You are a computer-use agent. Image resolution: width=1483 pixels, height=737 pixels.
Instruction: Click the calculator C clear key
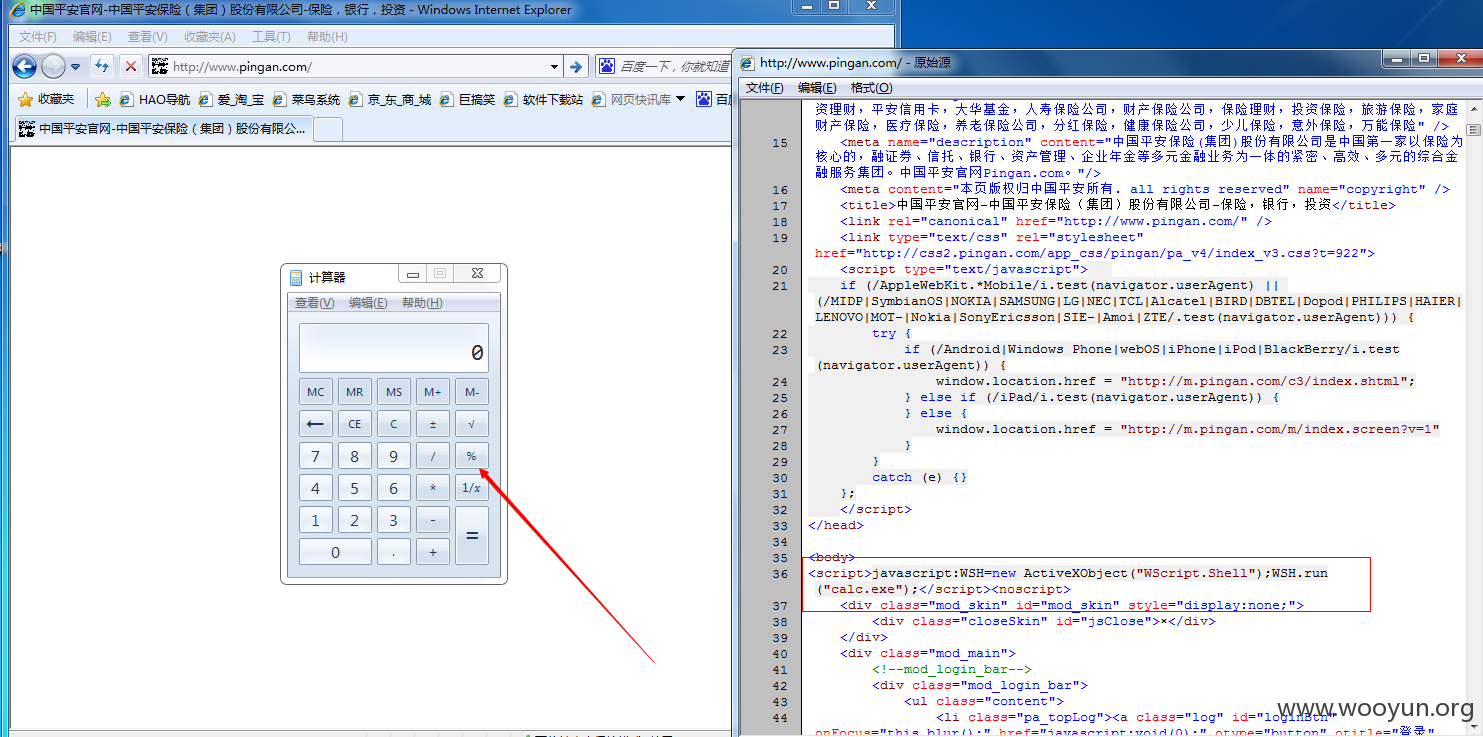(x=394, y=424)
